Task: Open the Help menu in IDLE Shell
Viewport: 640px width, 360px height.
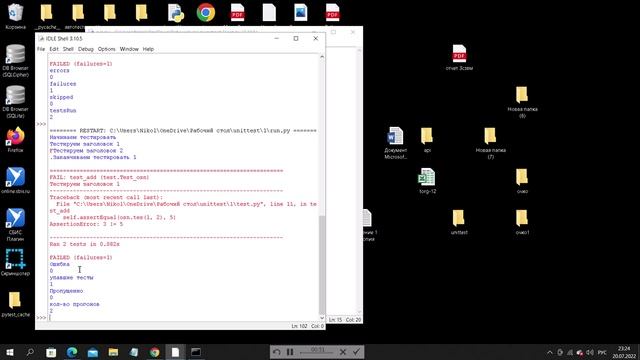Action: [148, 49]
